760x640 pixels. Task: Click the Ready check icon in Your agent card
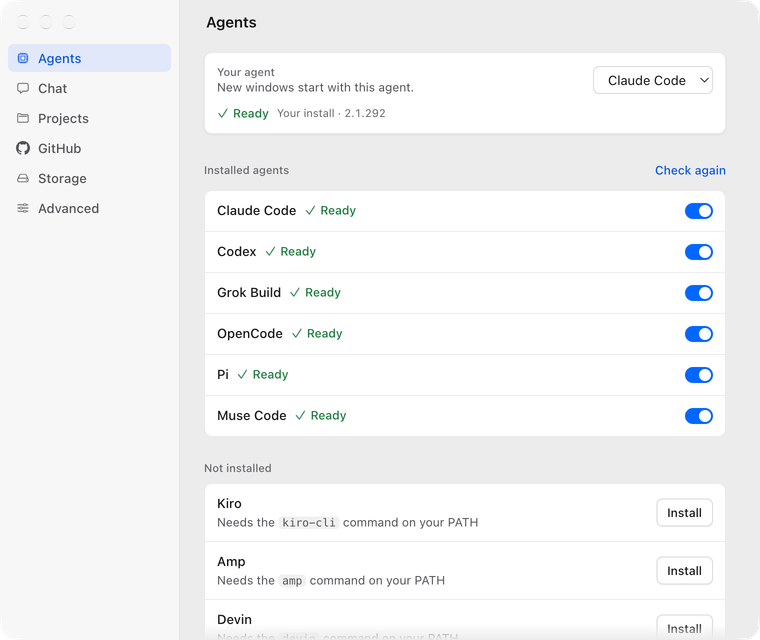(222, 113)
